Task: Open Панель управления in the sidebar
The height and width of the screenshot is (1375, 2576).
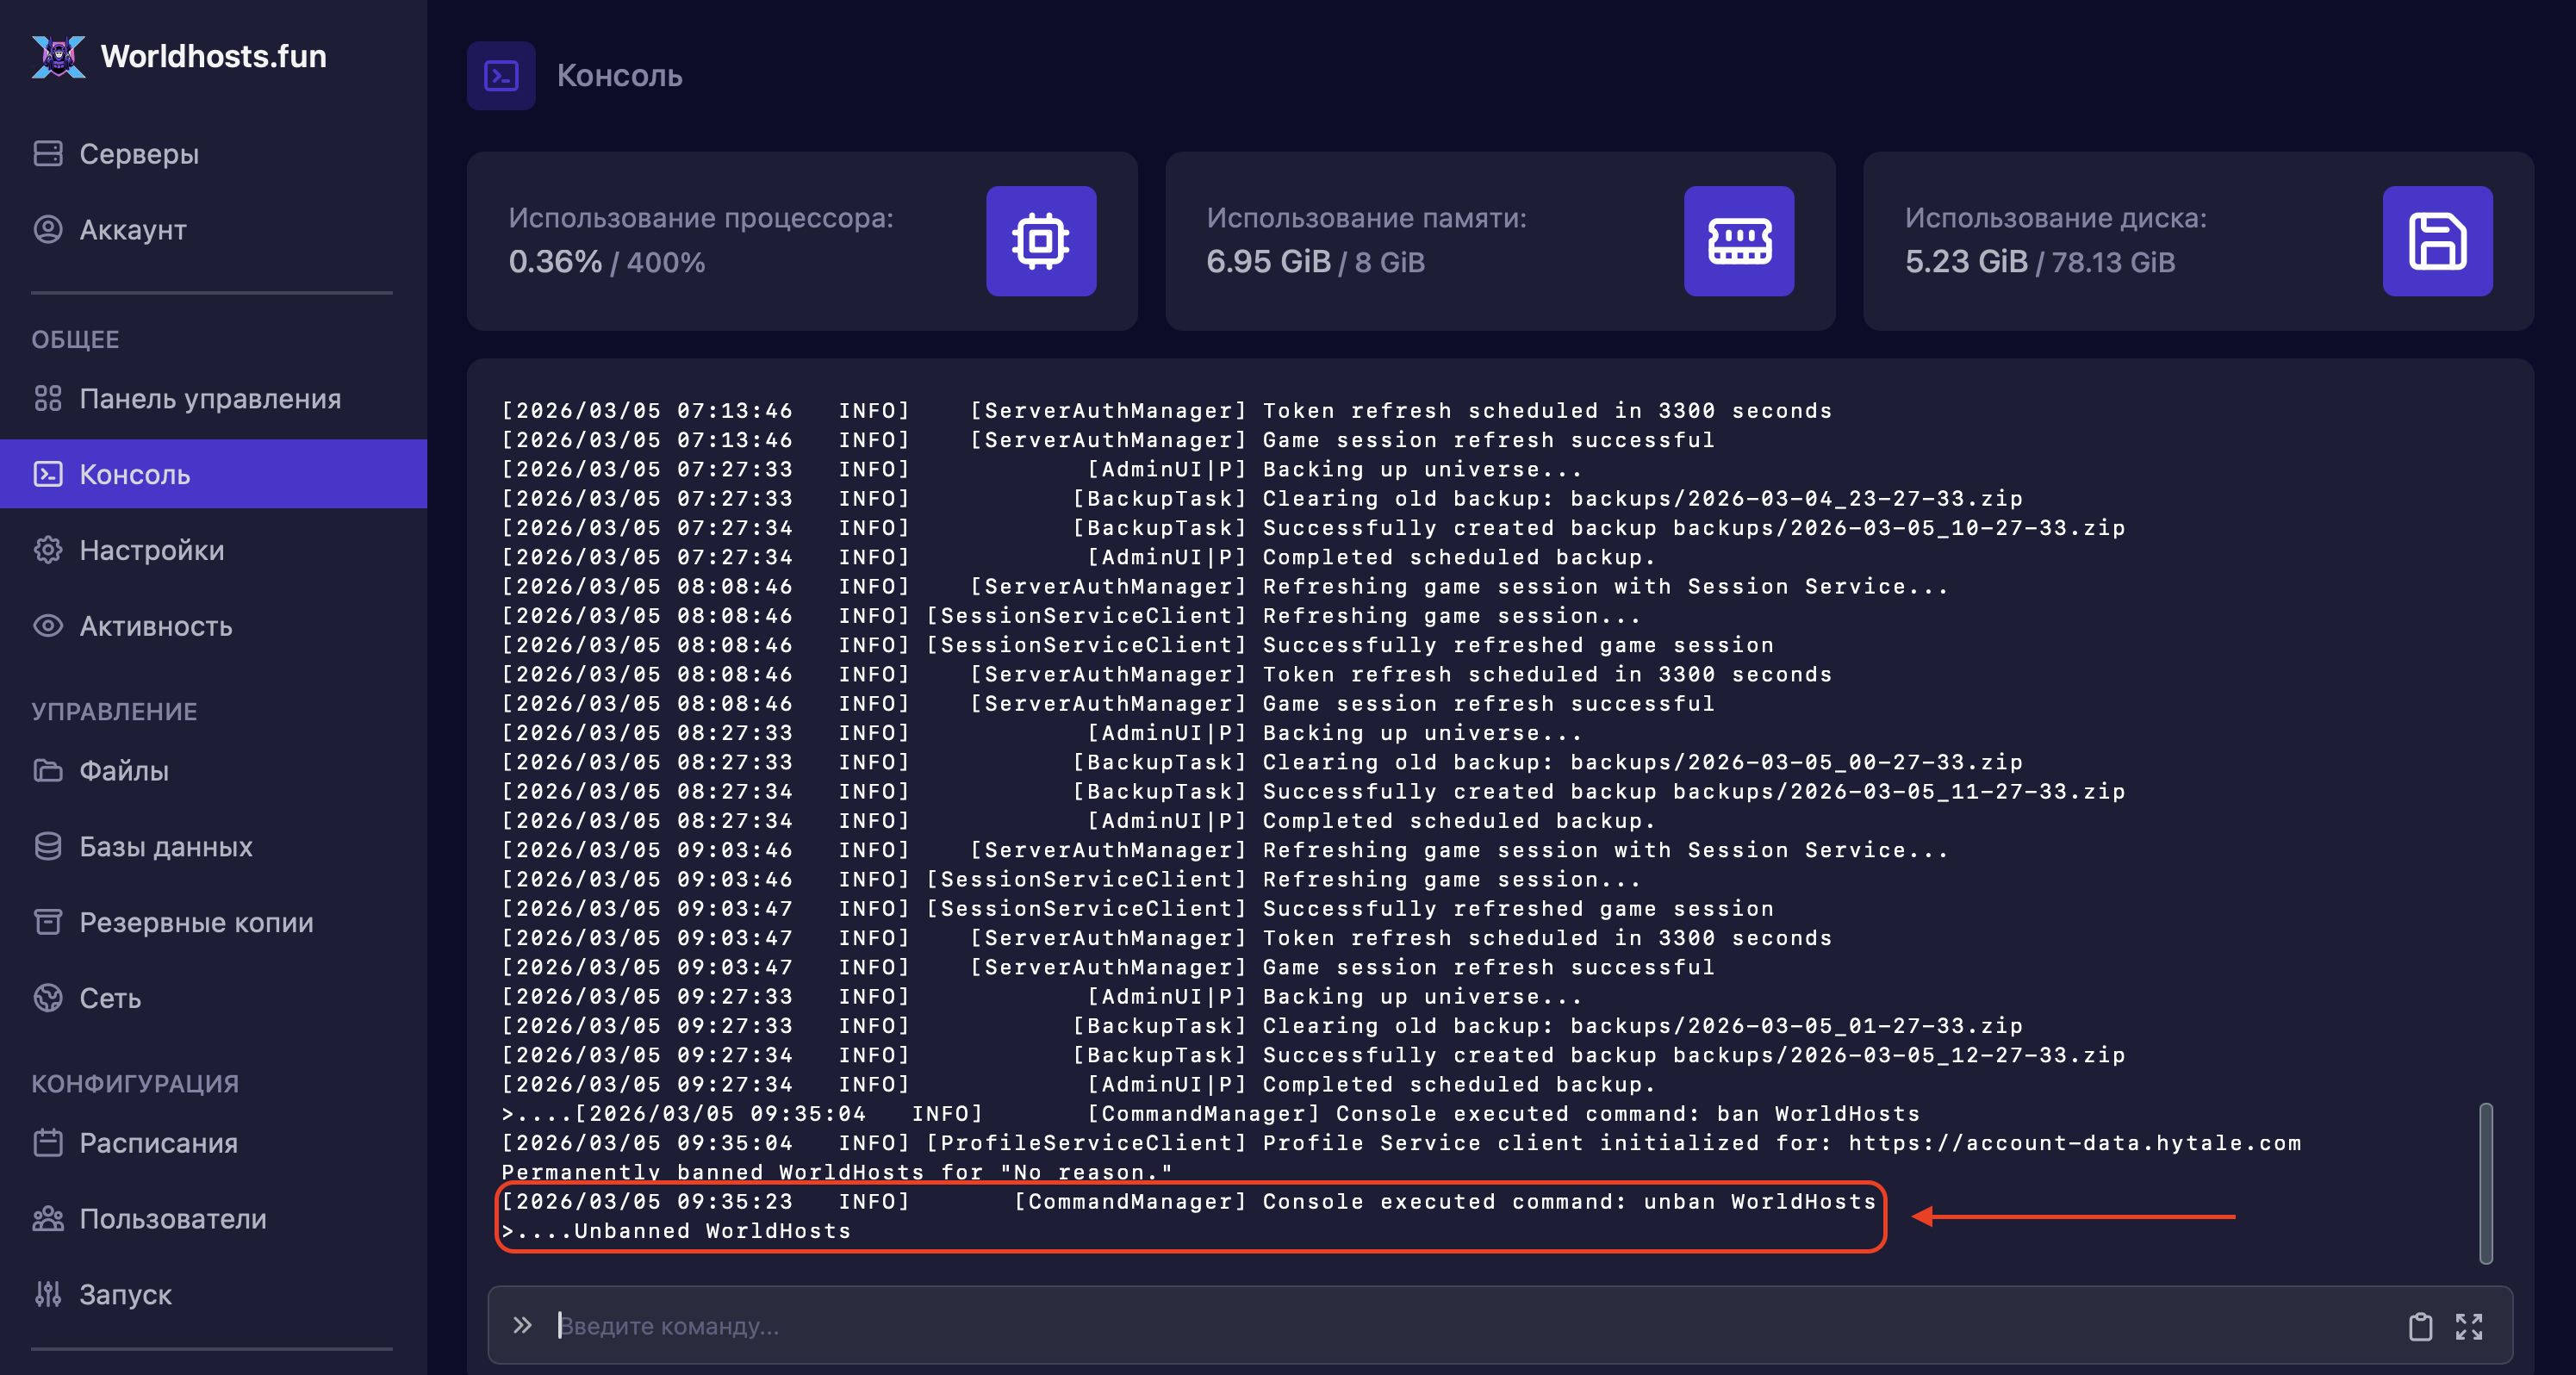Action: click(209, 398)
